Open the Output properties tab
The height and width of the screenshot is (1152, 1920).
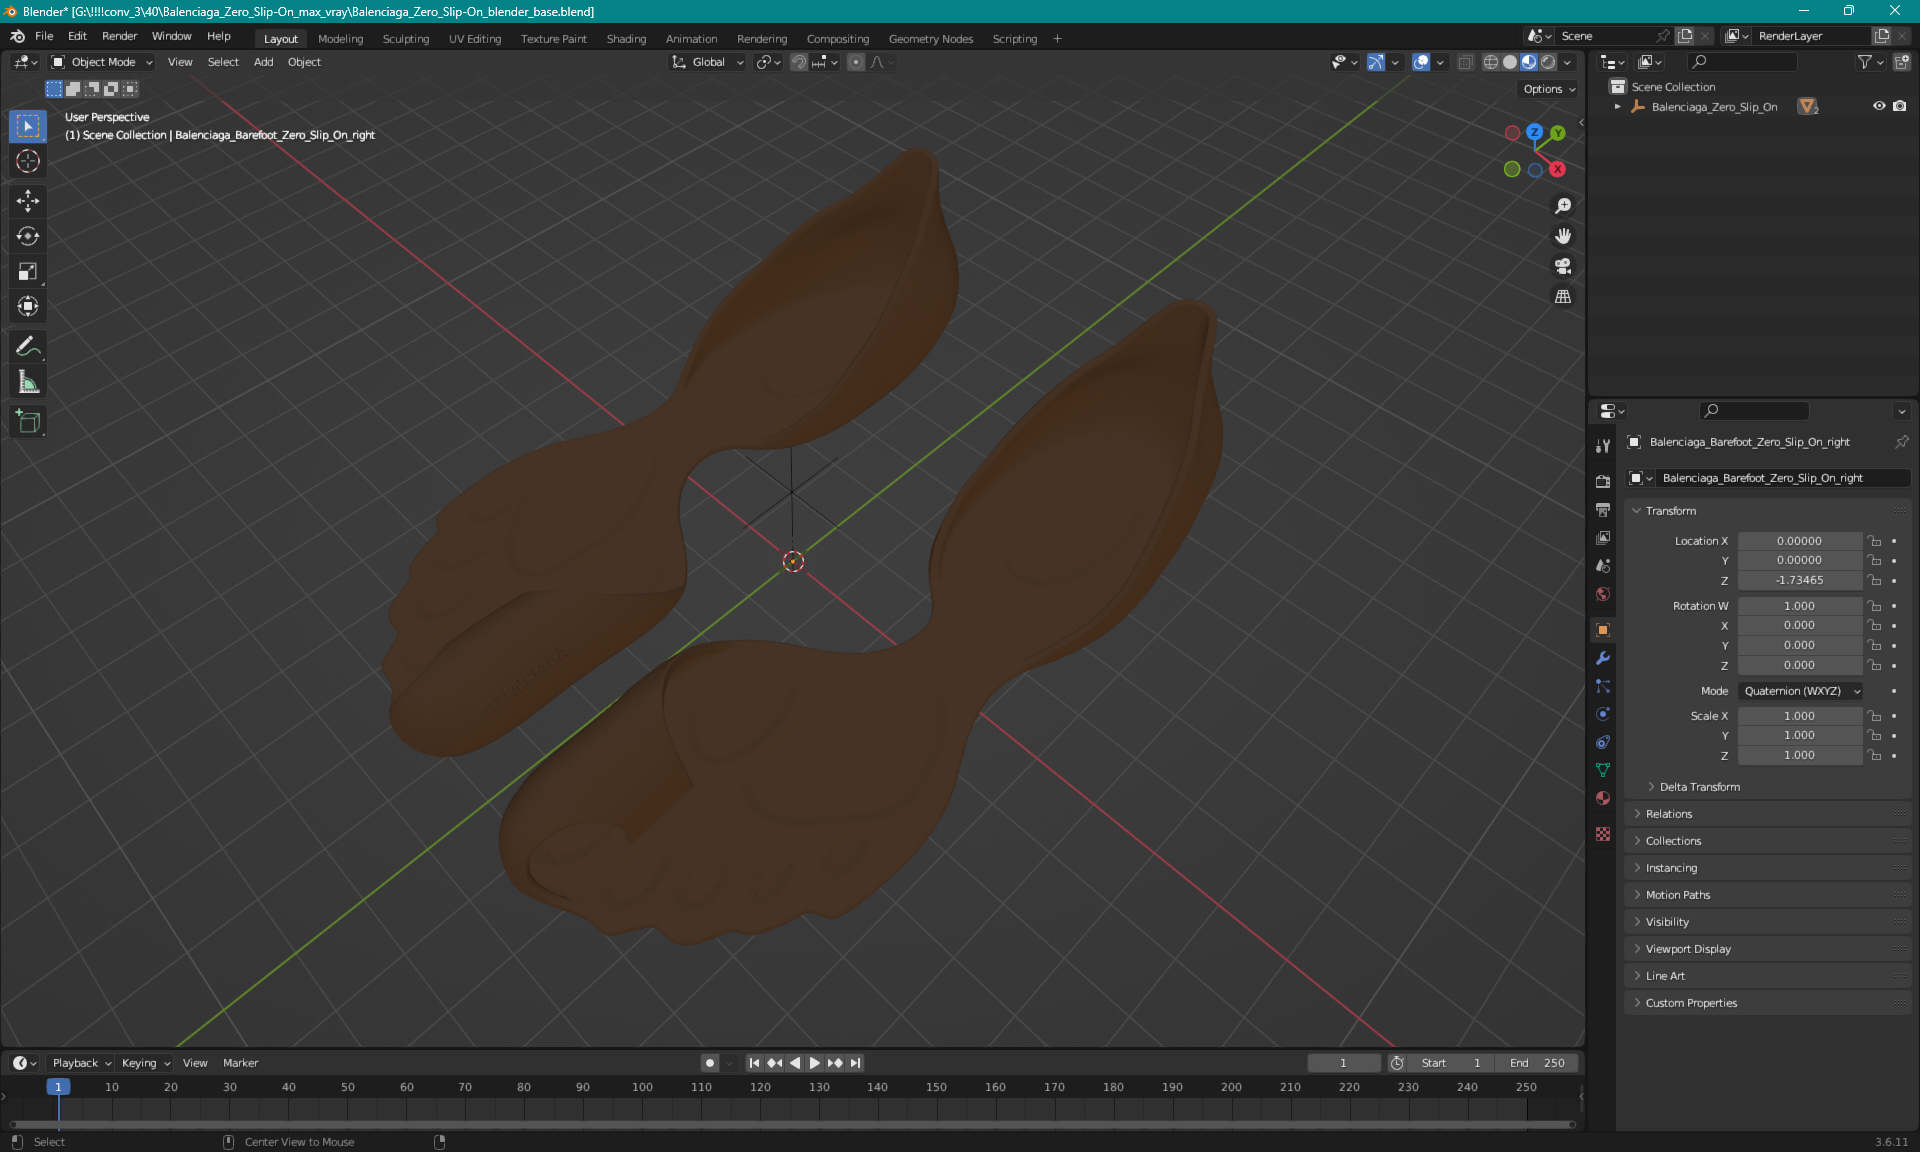[1603, 509]
